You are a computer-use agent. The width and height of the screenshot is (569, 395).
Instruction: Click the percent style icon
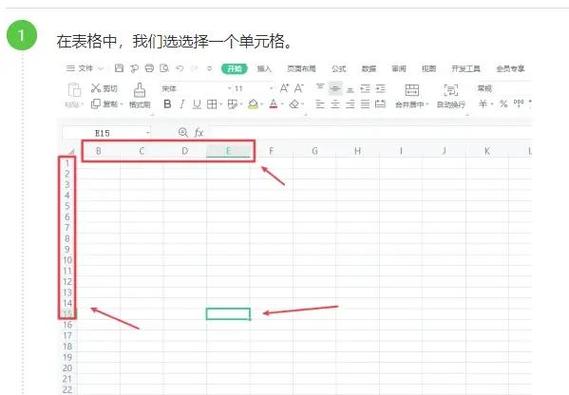pyautogui.click(x=503, y=104)
